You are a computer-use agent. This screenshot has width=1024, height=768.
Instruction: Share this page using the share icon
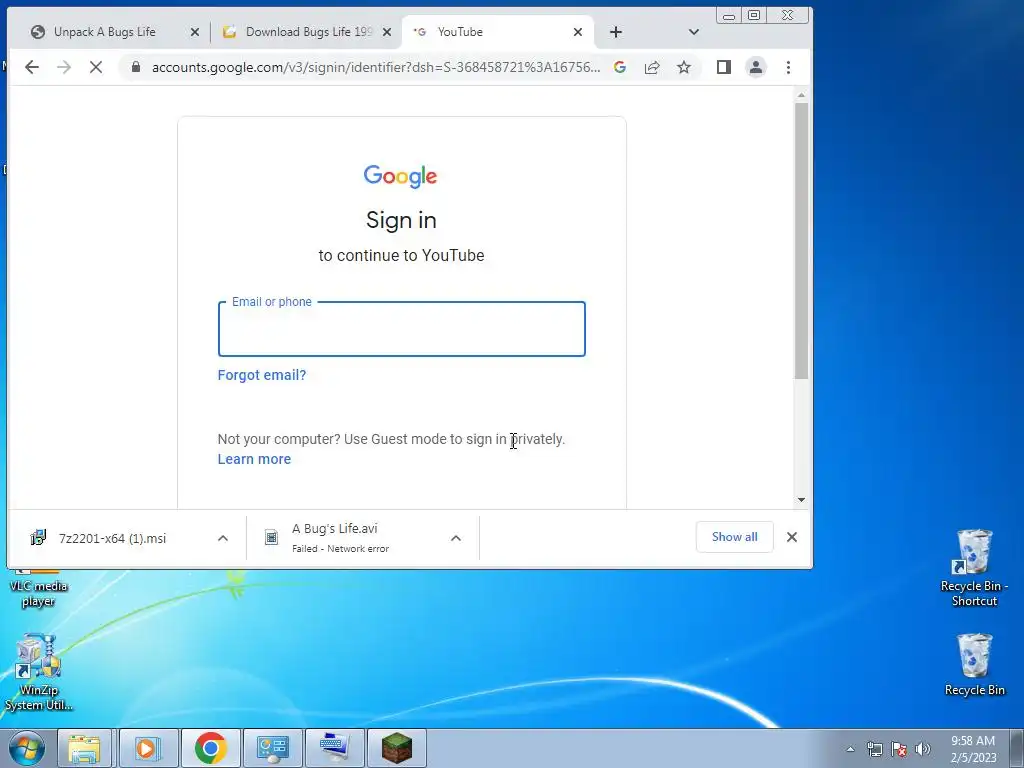tap(652, 67)
